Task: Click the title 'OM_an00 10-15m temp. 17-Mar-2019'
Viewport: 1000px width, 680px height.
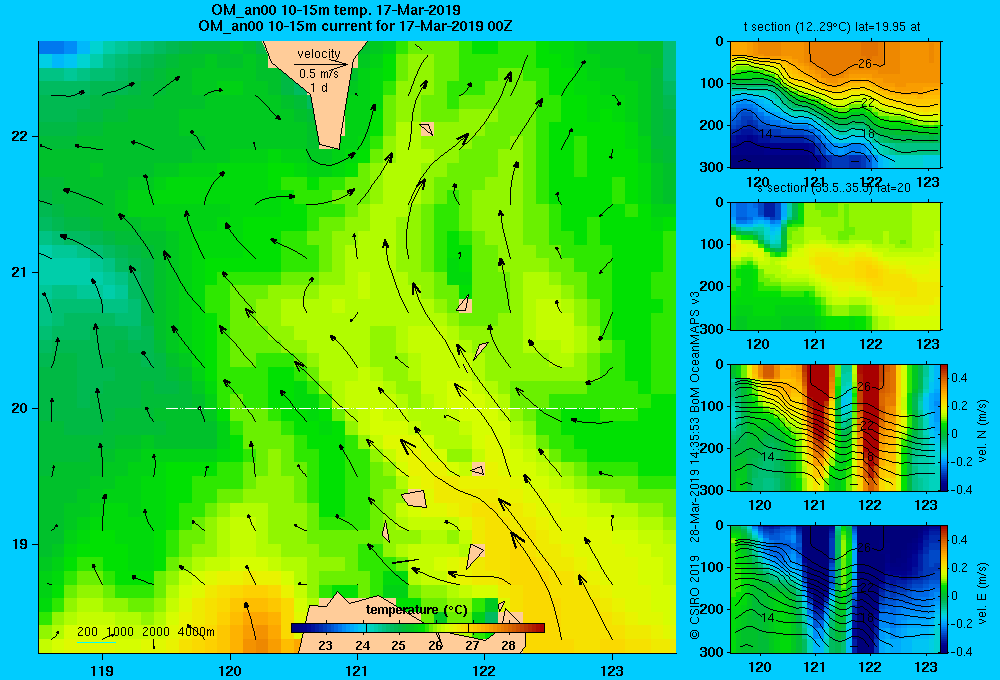Action: 336,10
